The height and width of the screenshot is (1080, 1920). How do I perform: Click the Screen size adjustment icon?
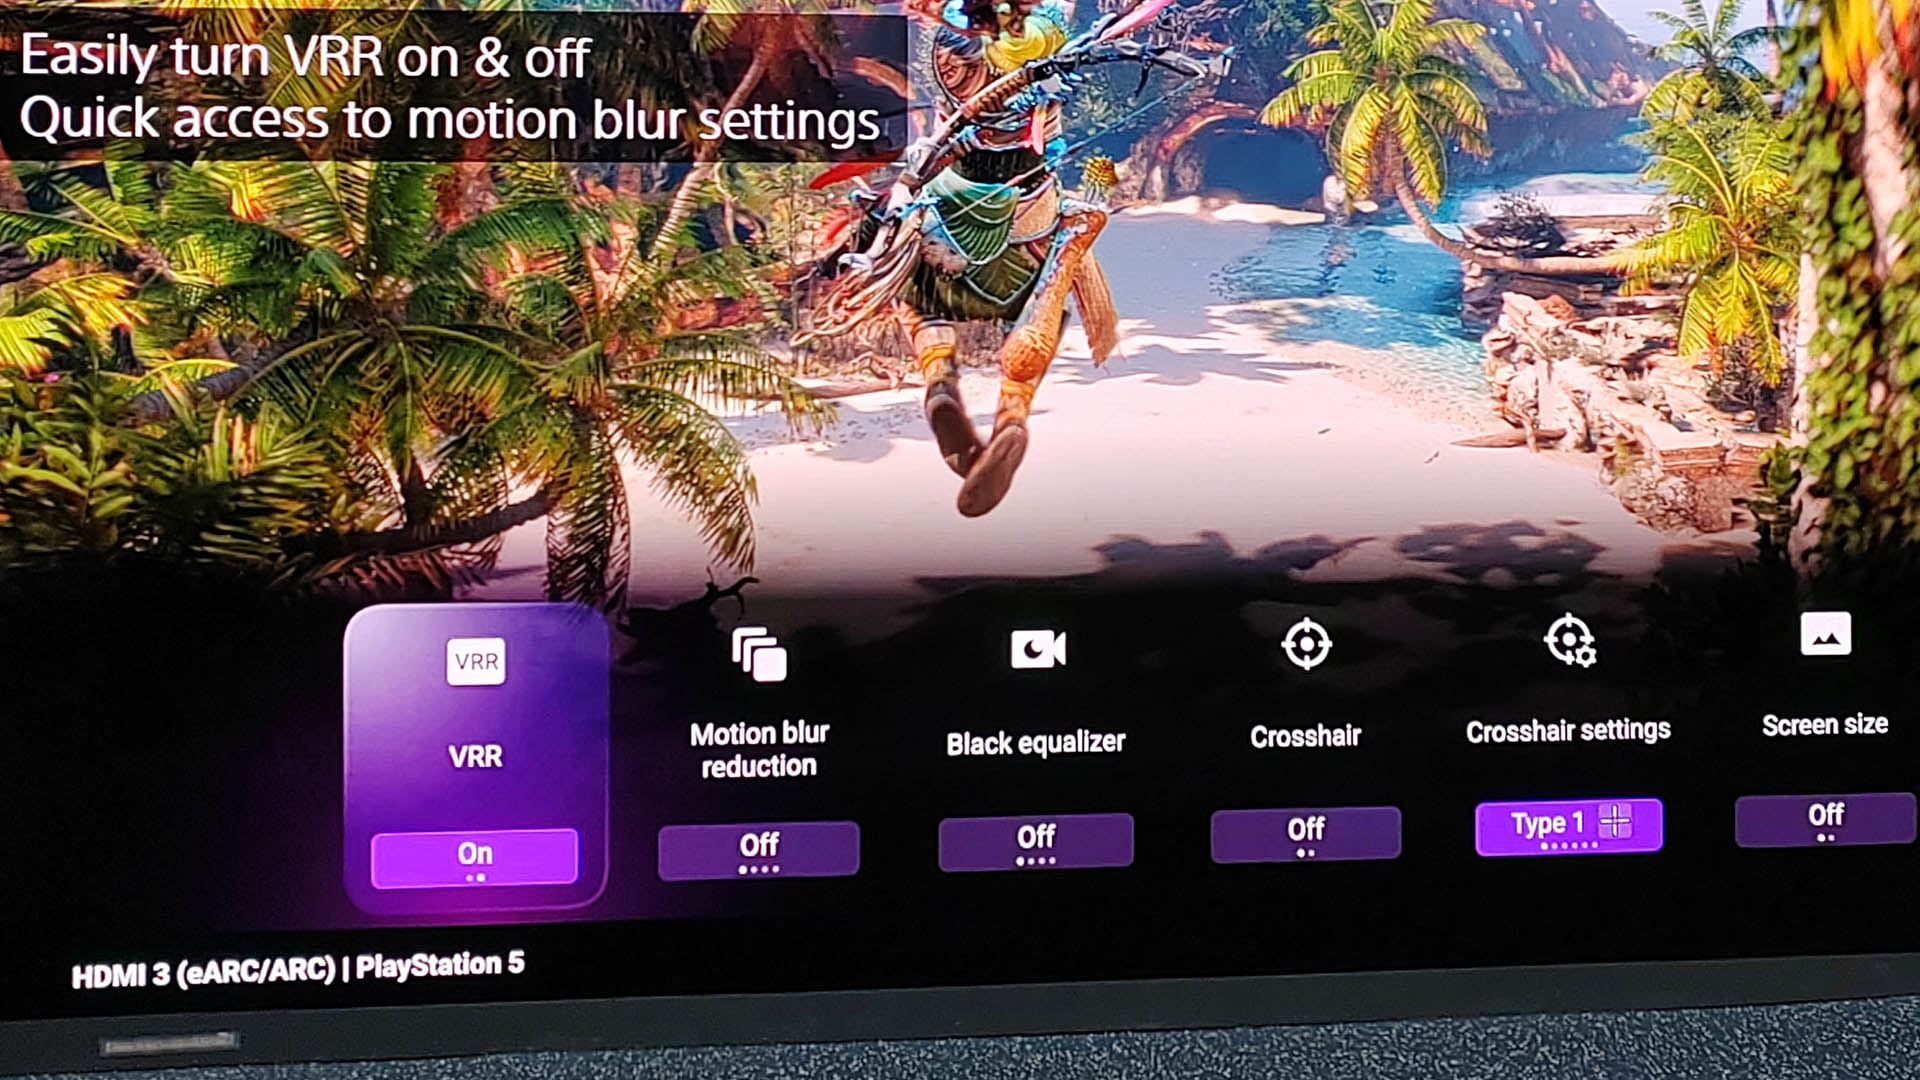tap(1825, 636)
